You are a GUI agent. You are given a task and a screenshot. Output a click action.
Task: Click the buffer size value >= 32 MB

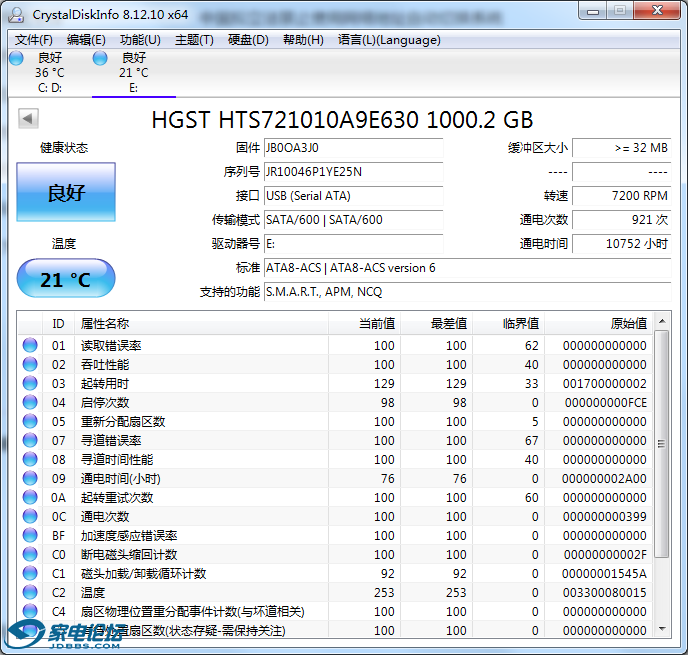point(622,148)
